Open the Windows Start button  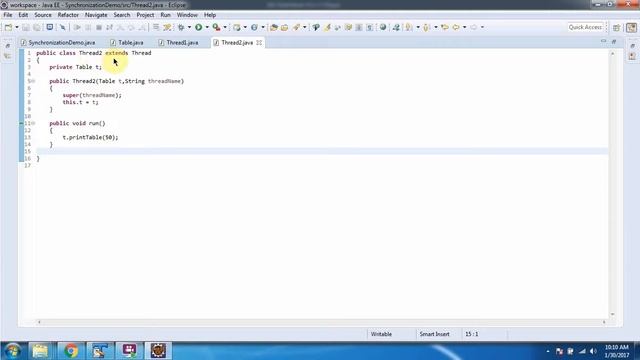tap(12, 351)
